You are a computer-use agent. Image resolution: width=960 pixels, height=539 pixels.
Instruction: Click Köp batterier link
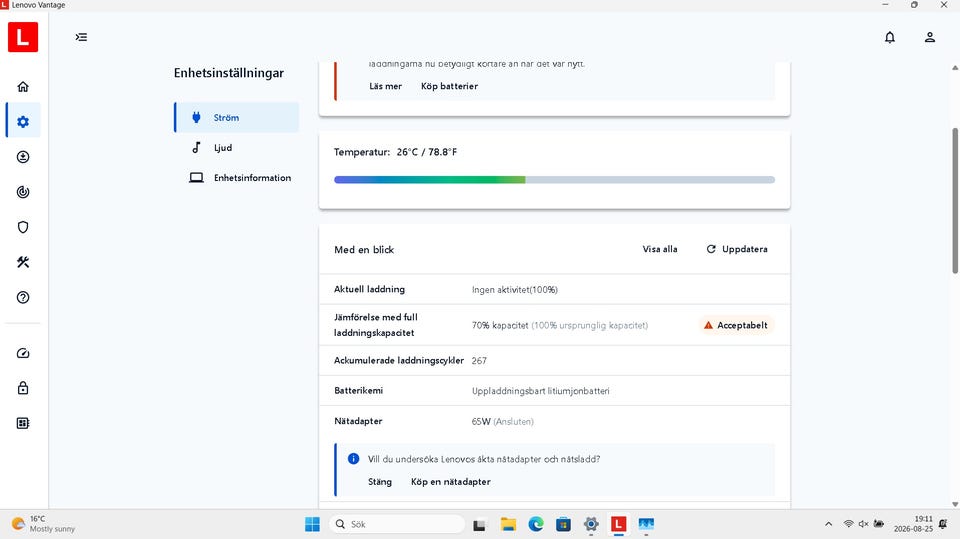(x=449, y=86)
